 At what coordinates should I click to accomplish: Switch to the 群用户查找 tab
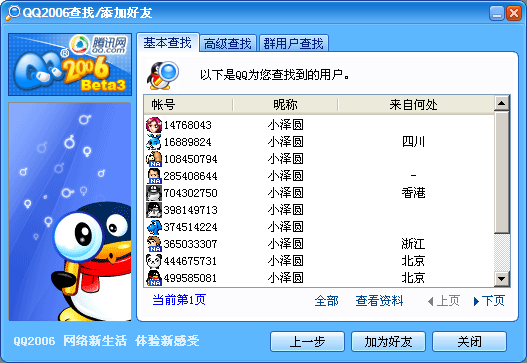tap(293, 44)
